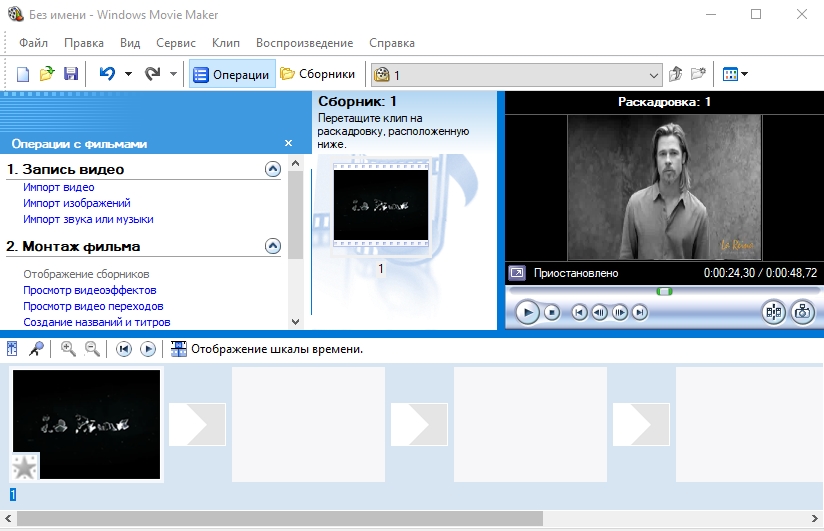
Task: Open the Вид menu
Action: [x=130, y=43]
